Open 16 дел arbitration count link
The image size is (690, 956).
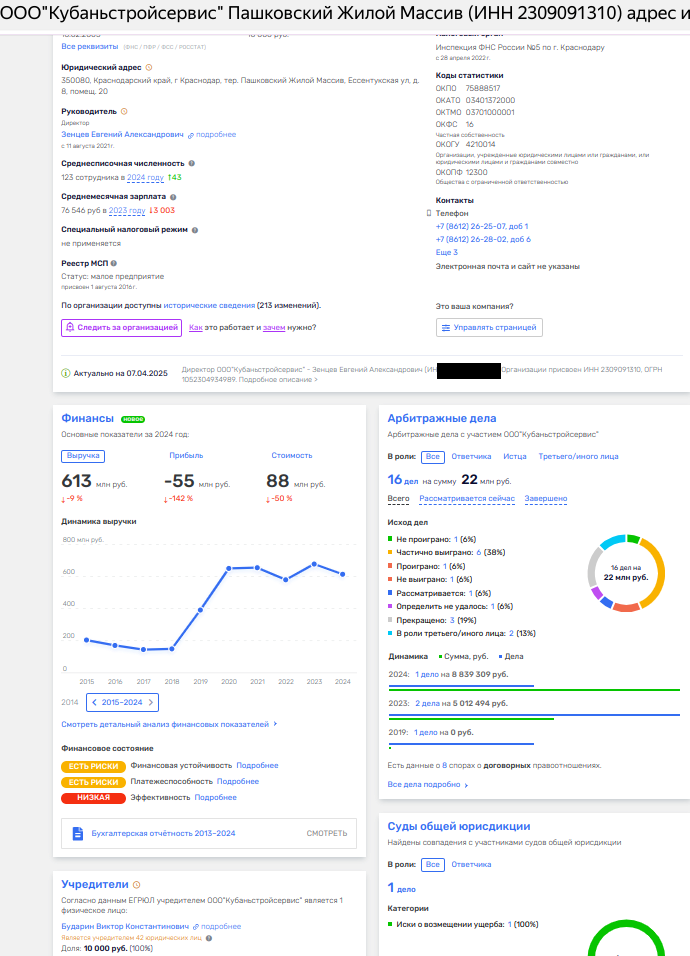[x=403, y=480]
